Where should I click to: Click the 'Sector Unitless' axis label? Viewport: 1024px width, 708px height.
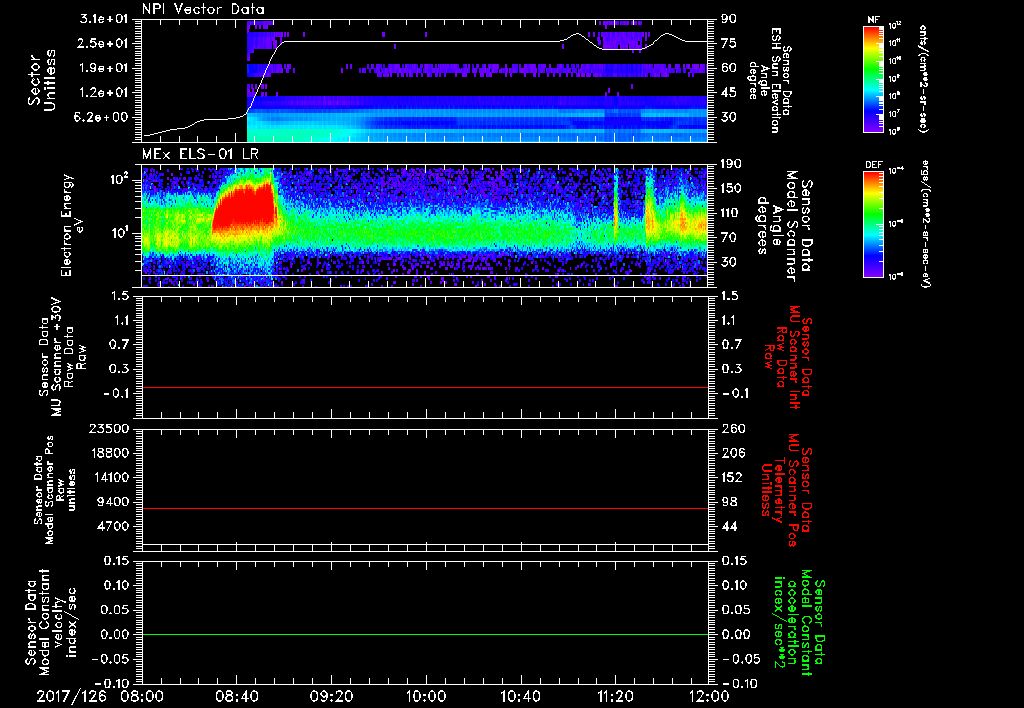pos(41,81)
